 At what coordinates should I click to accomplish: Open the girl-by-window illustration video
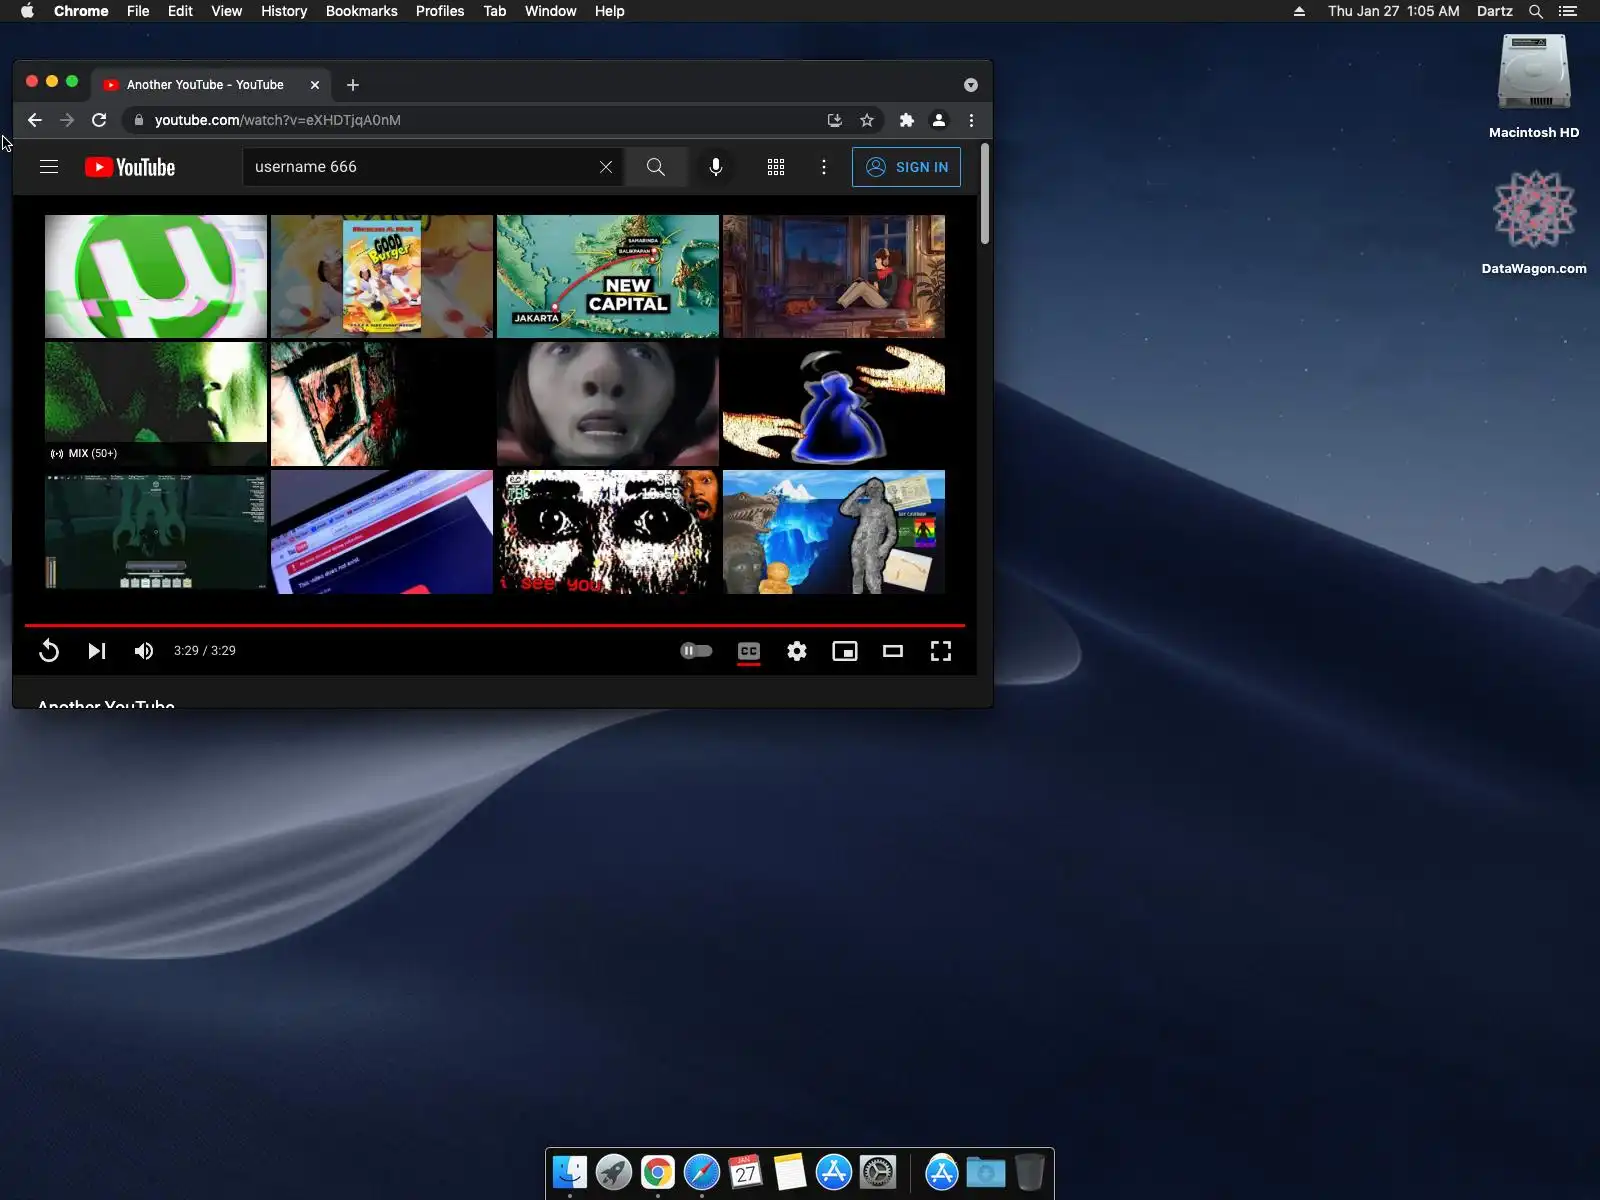click(834, 276)
